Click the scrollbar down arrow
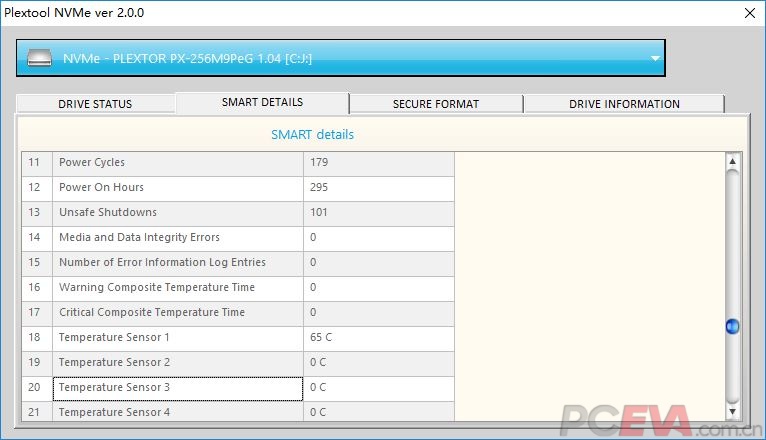 pyautogui.click(x=732, y=412)
